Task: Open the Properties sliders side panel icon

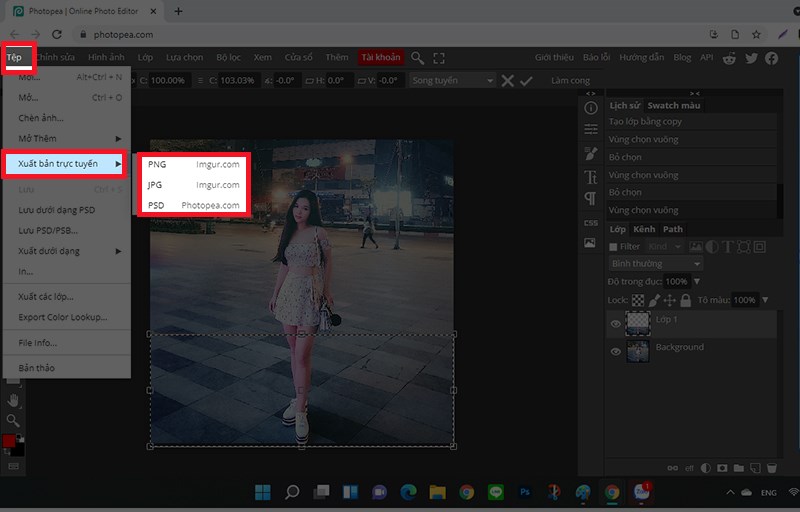Action: coord(591,130)
